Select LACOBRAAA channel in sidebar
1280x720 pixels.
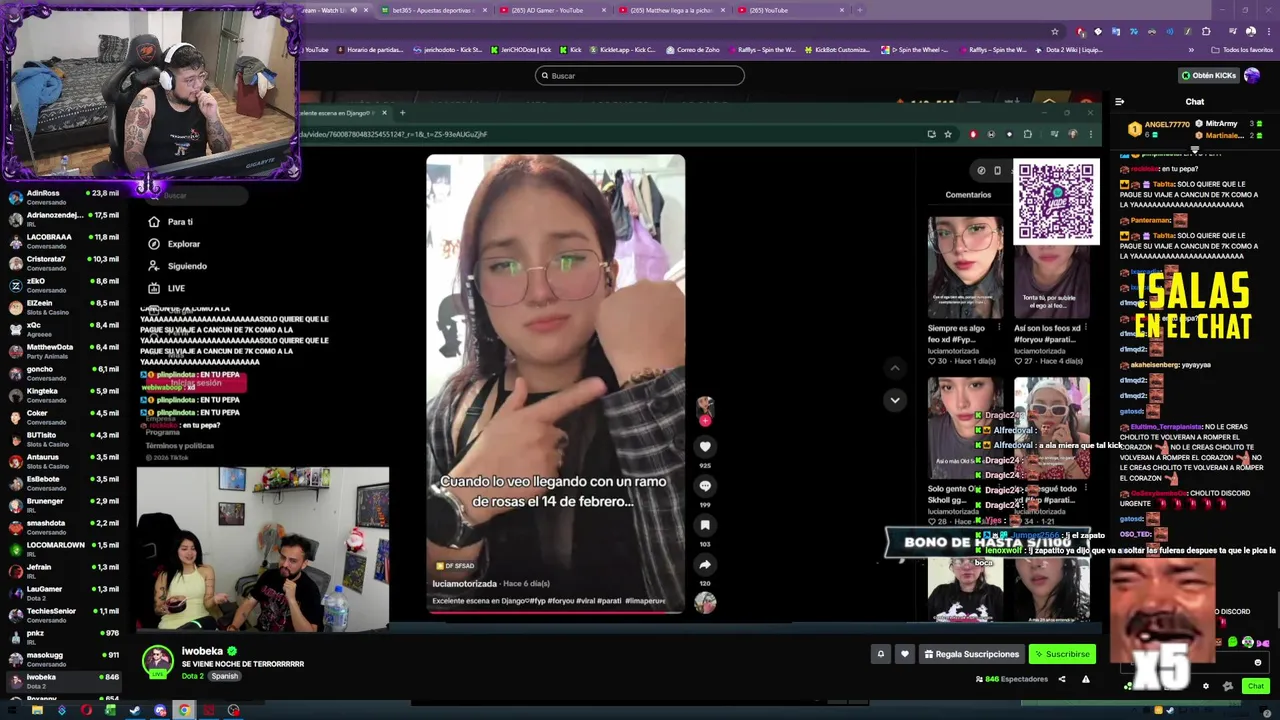[62, 241]
